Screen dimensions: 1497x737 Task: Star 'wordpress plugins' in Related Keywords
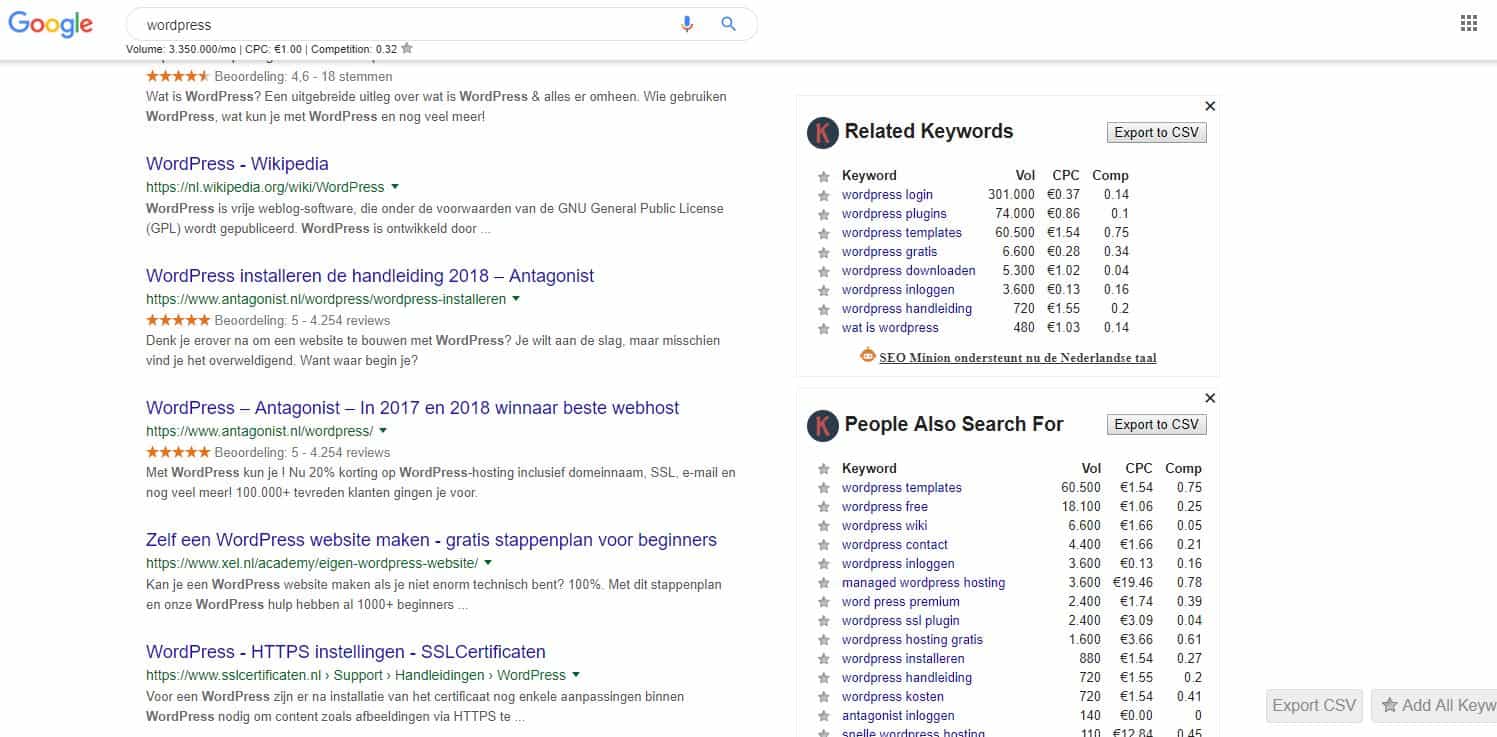[823, 214]
